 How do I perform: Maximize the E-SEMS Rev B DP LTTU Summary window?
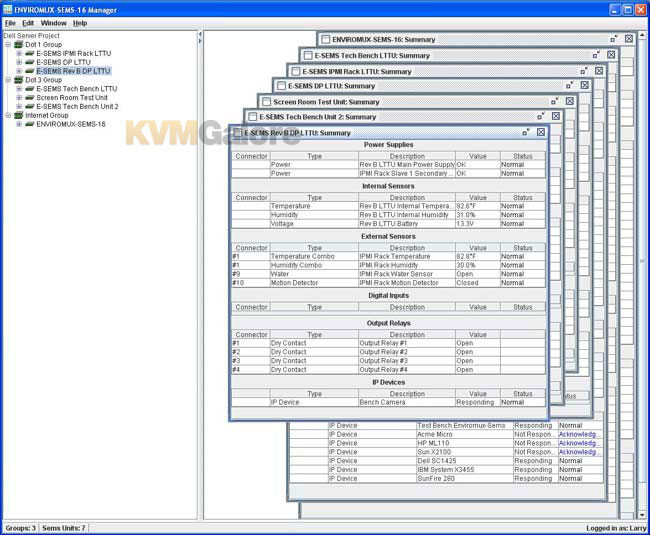pyautogui.click(x=526, y=132)
